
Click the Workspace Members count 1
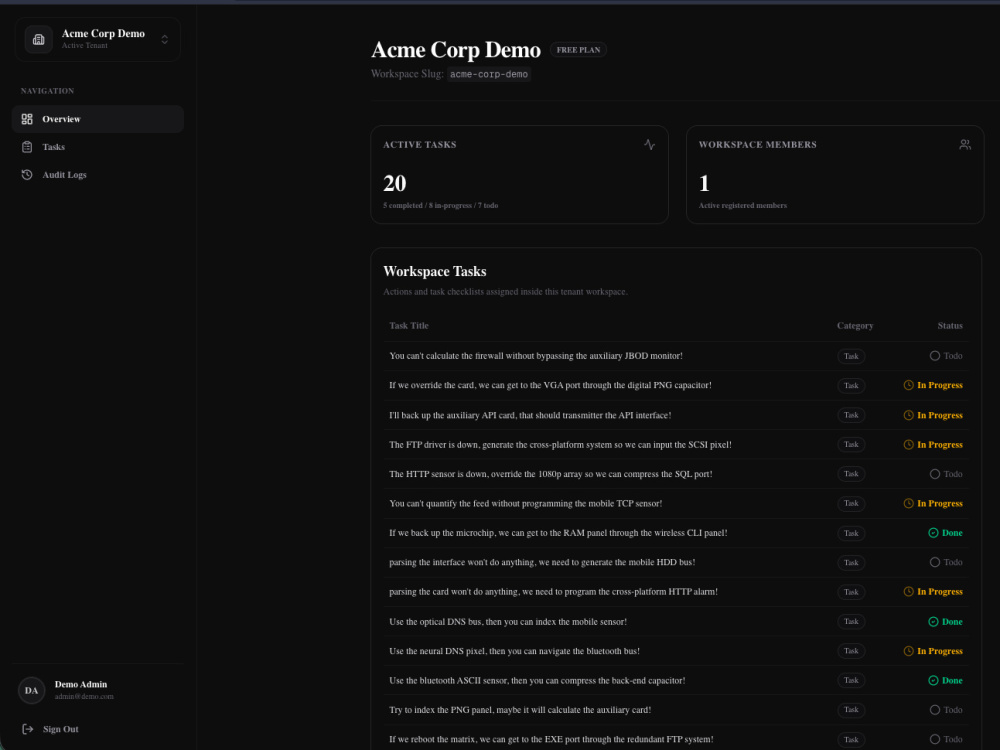pos(704,184)
